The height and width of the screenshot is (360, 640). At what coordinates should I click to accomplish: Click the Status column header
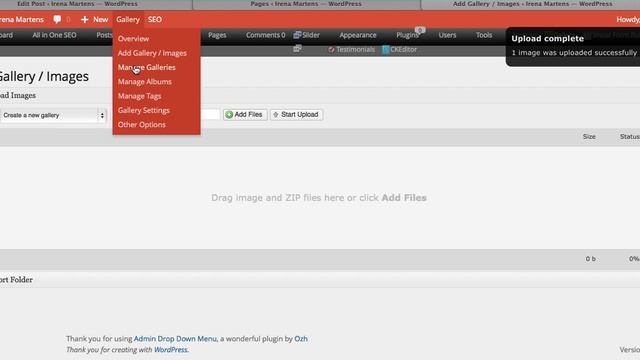[630, 137]
